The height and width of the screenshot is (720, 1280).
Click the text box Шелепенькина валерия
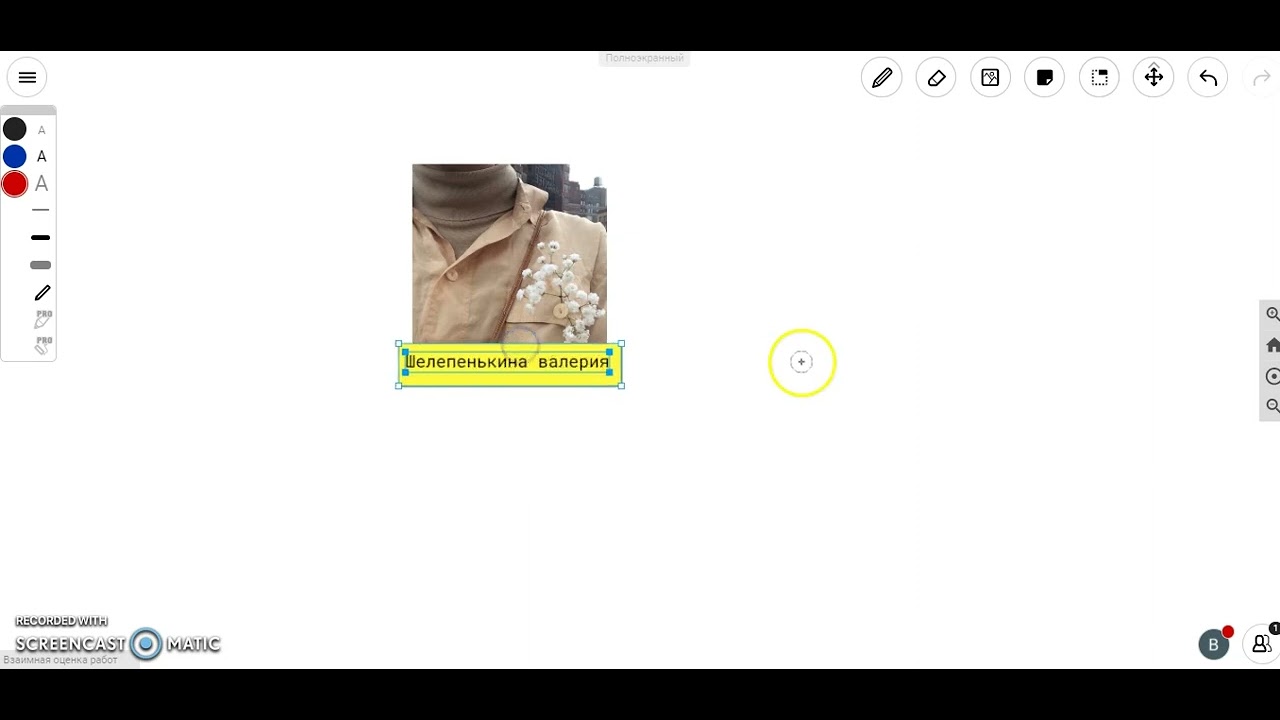pos(510,363)
